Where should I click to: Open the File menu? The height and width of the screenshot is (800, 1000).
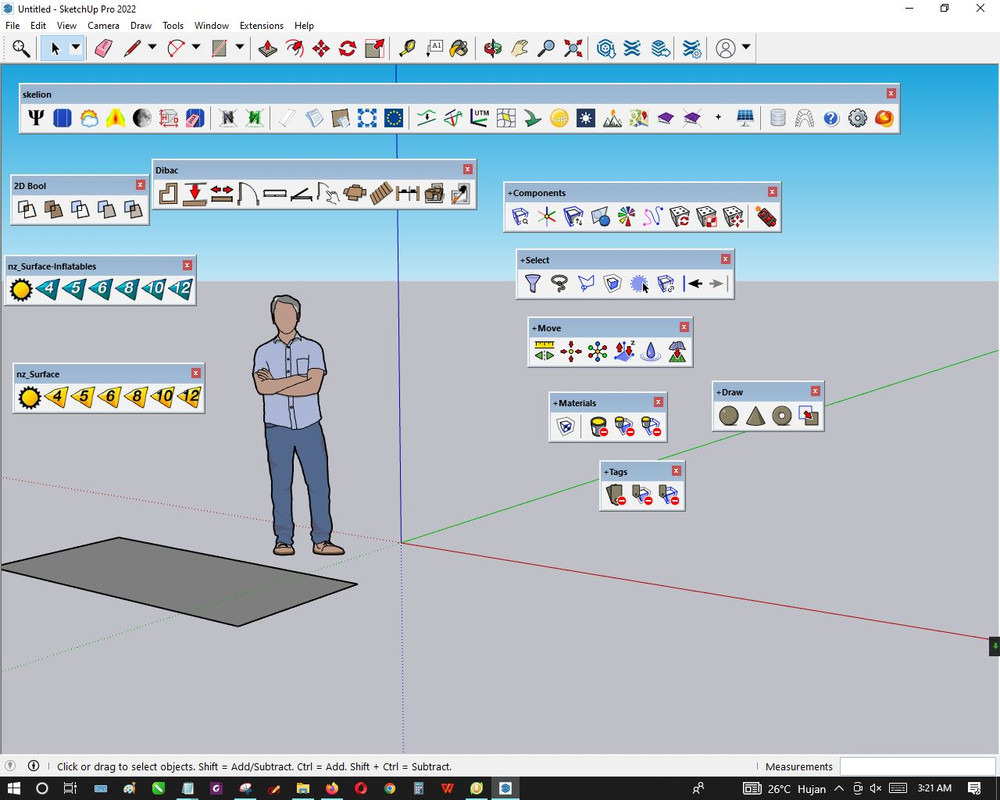click(13, 26)
